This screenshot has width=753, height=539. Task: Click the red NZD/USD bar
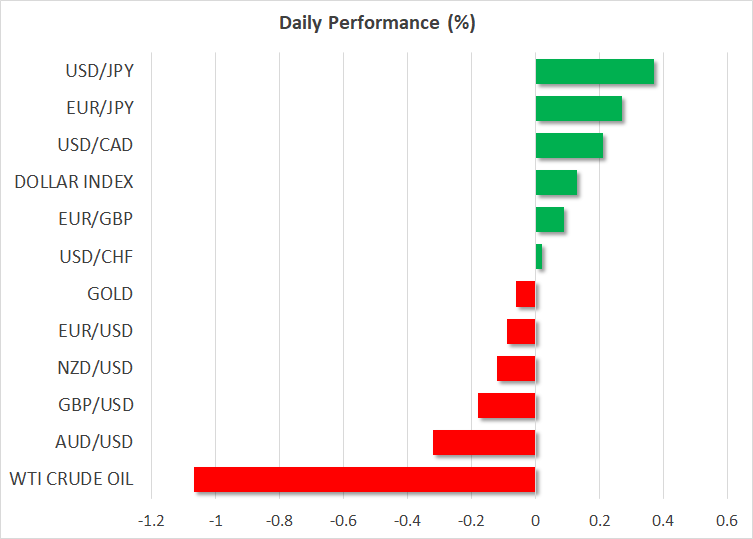click(x=516, y=368)
